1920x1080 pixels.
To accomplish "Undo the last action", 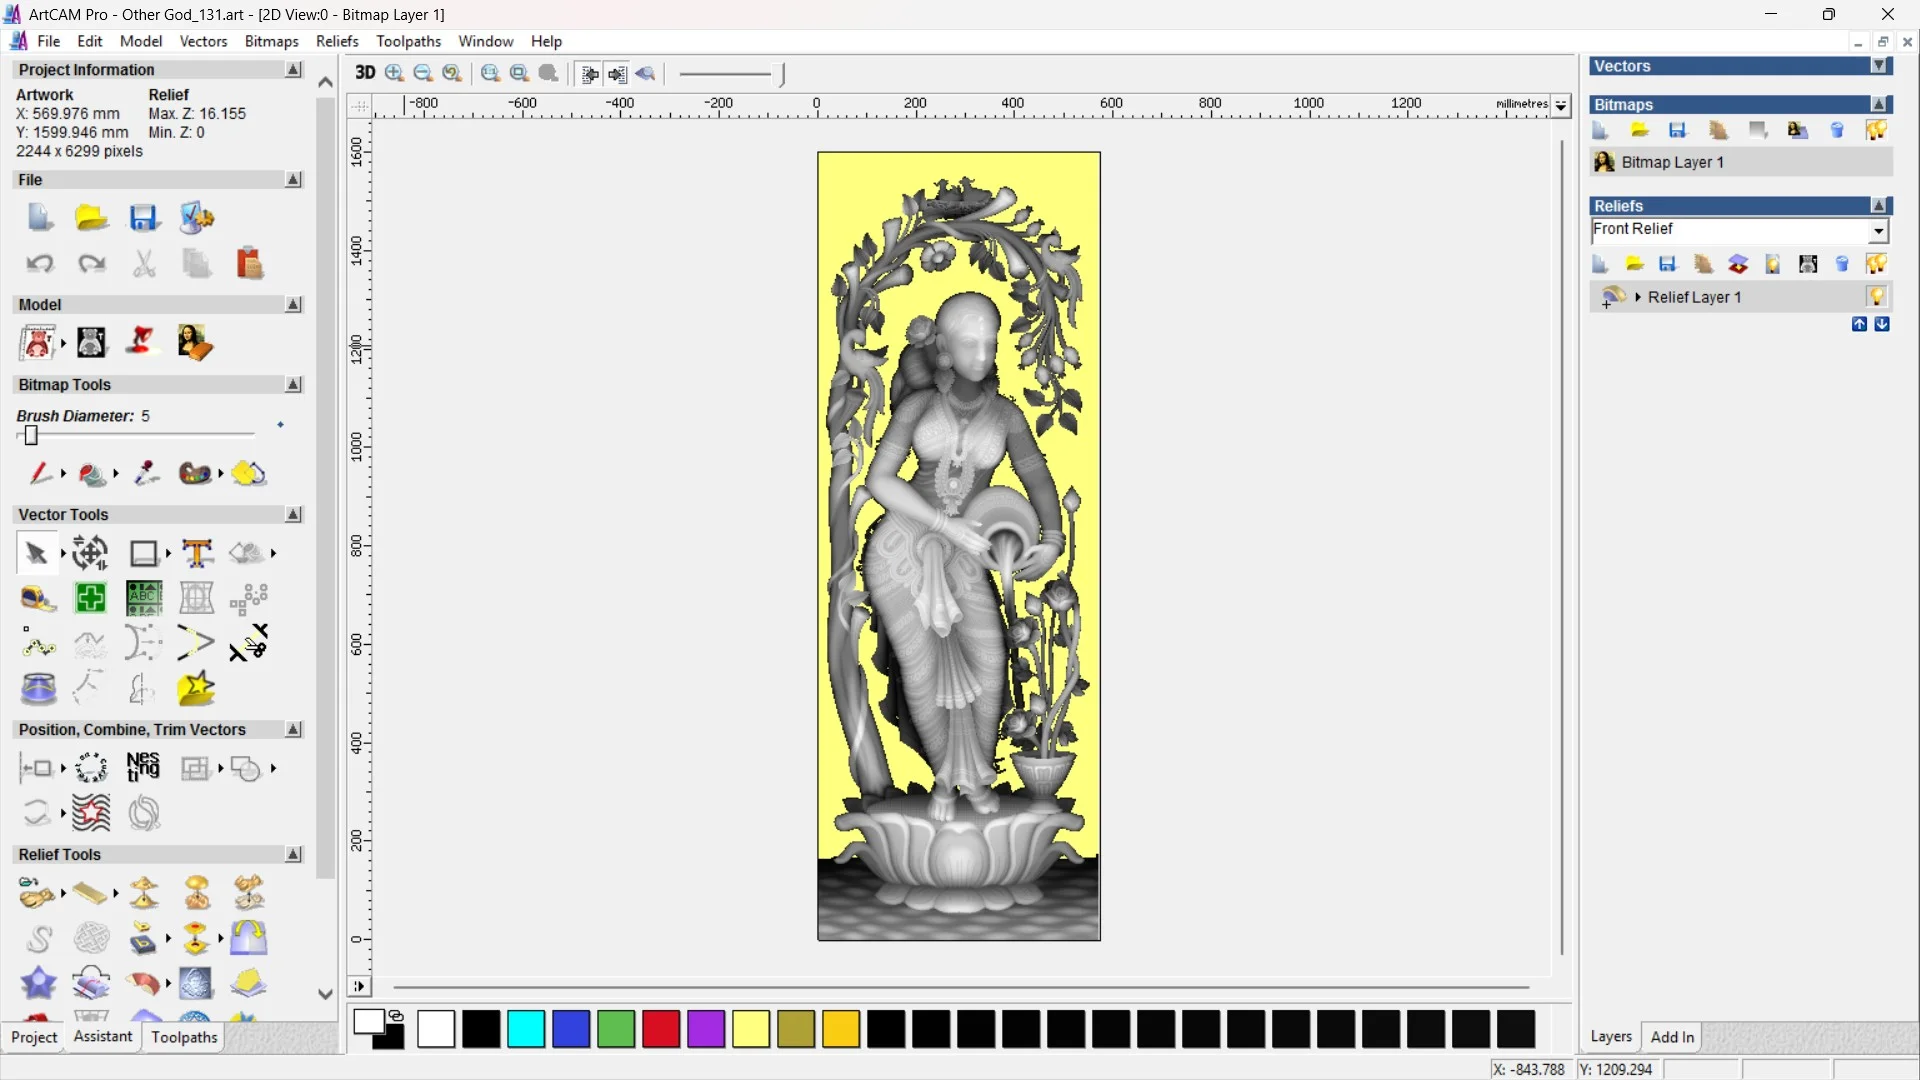I will tap(39, 263).
